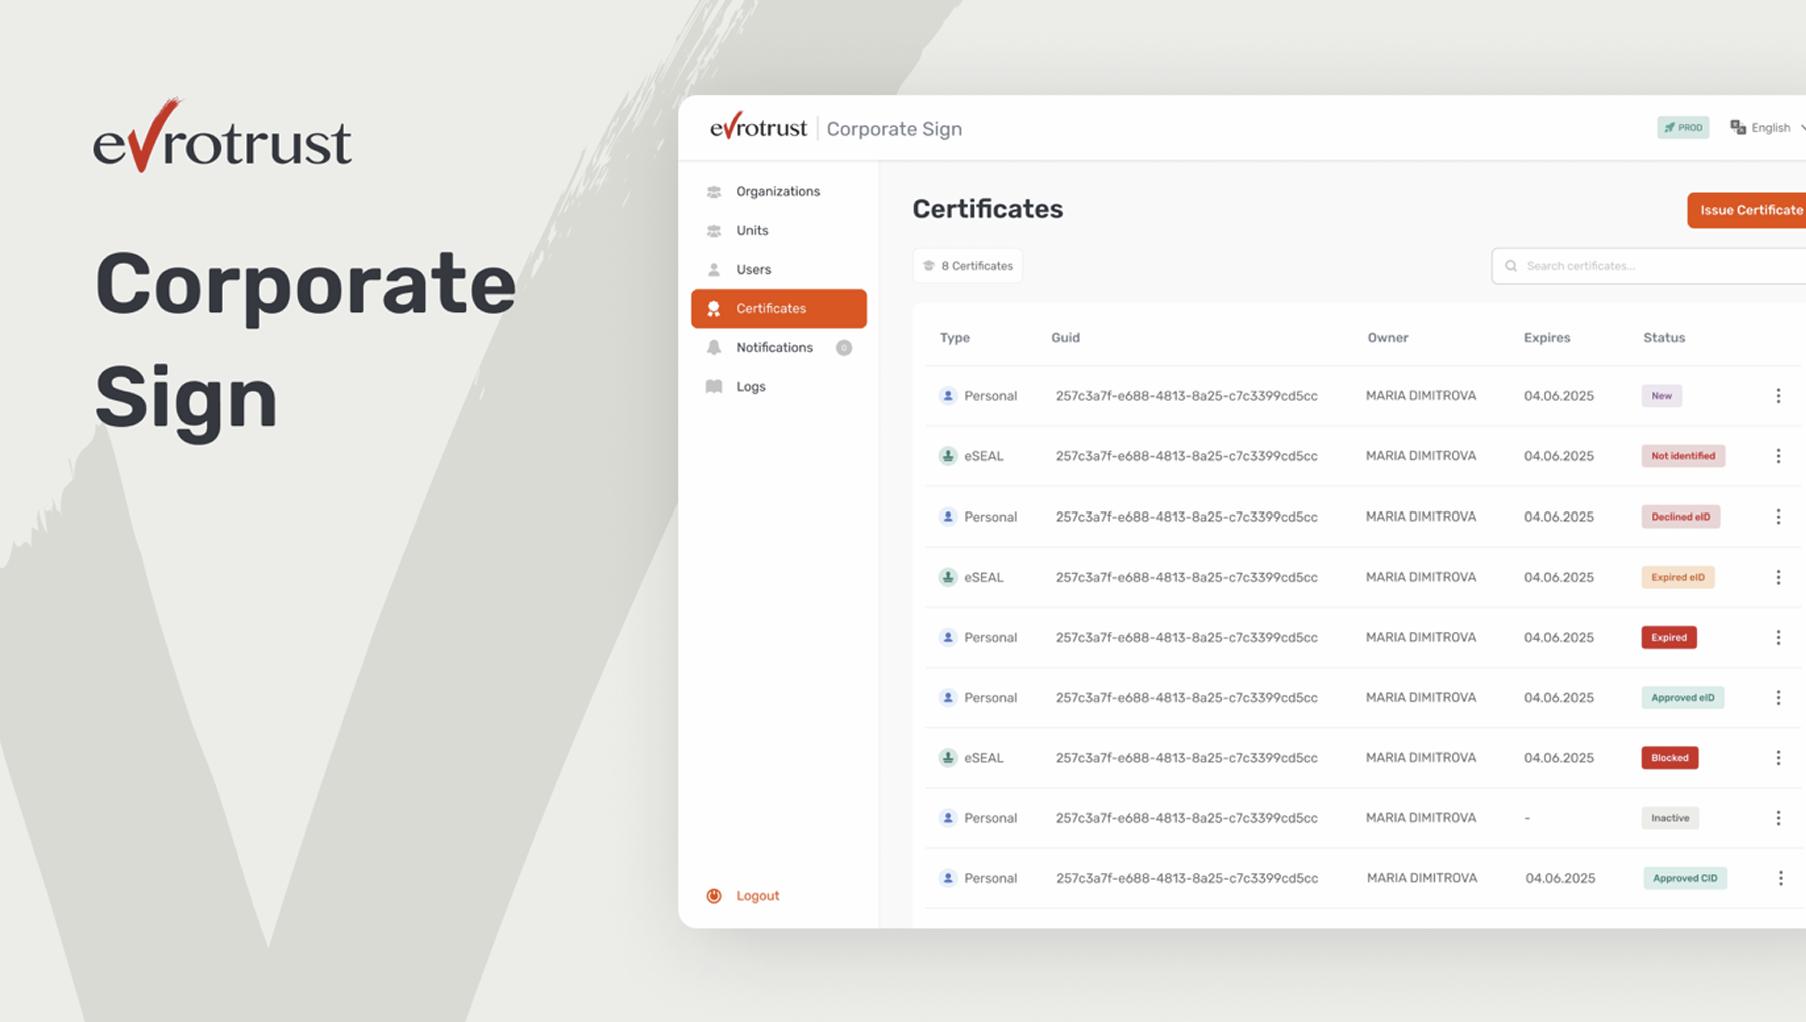Select the Certificates sidebar item

(778, 308)
